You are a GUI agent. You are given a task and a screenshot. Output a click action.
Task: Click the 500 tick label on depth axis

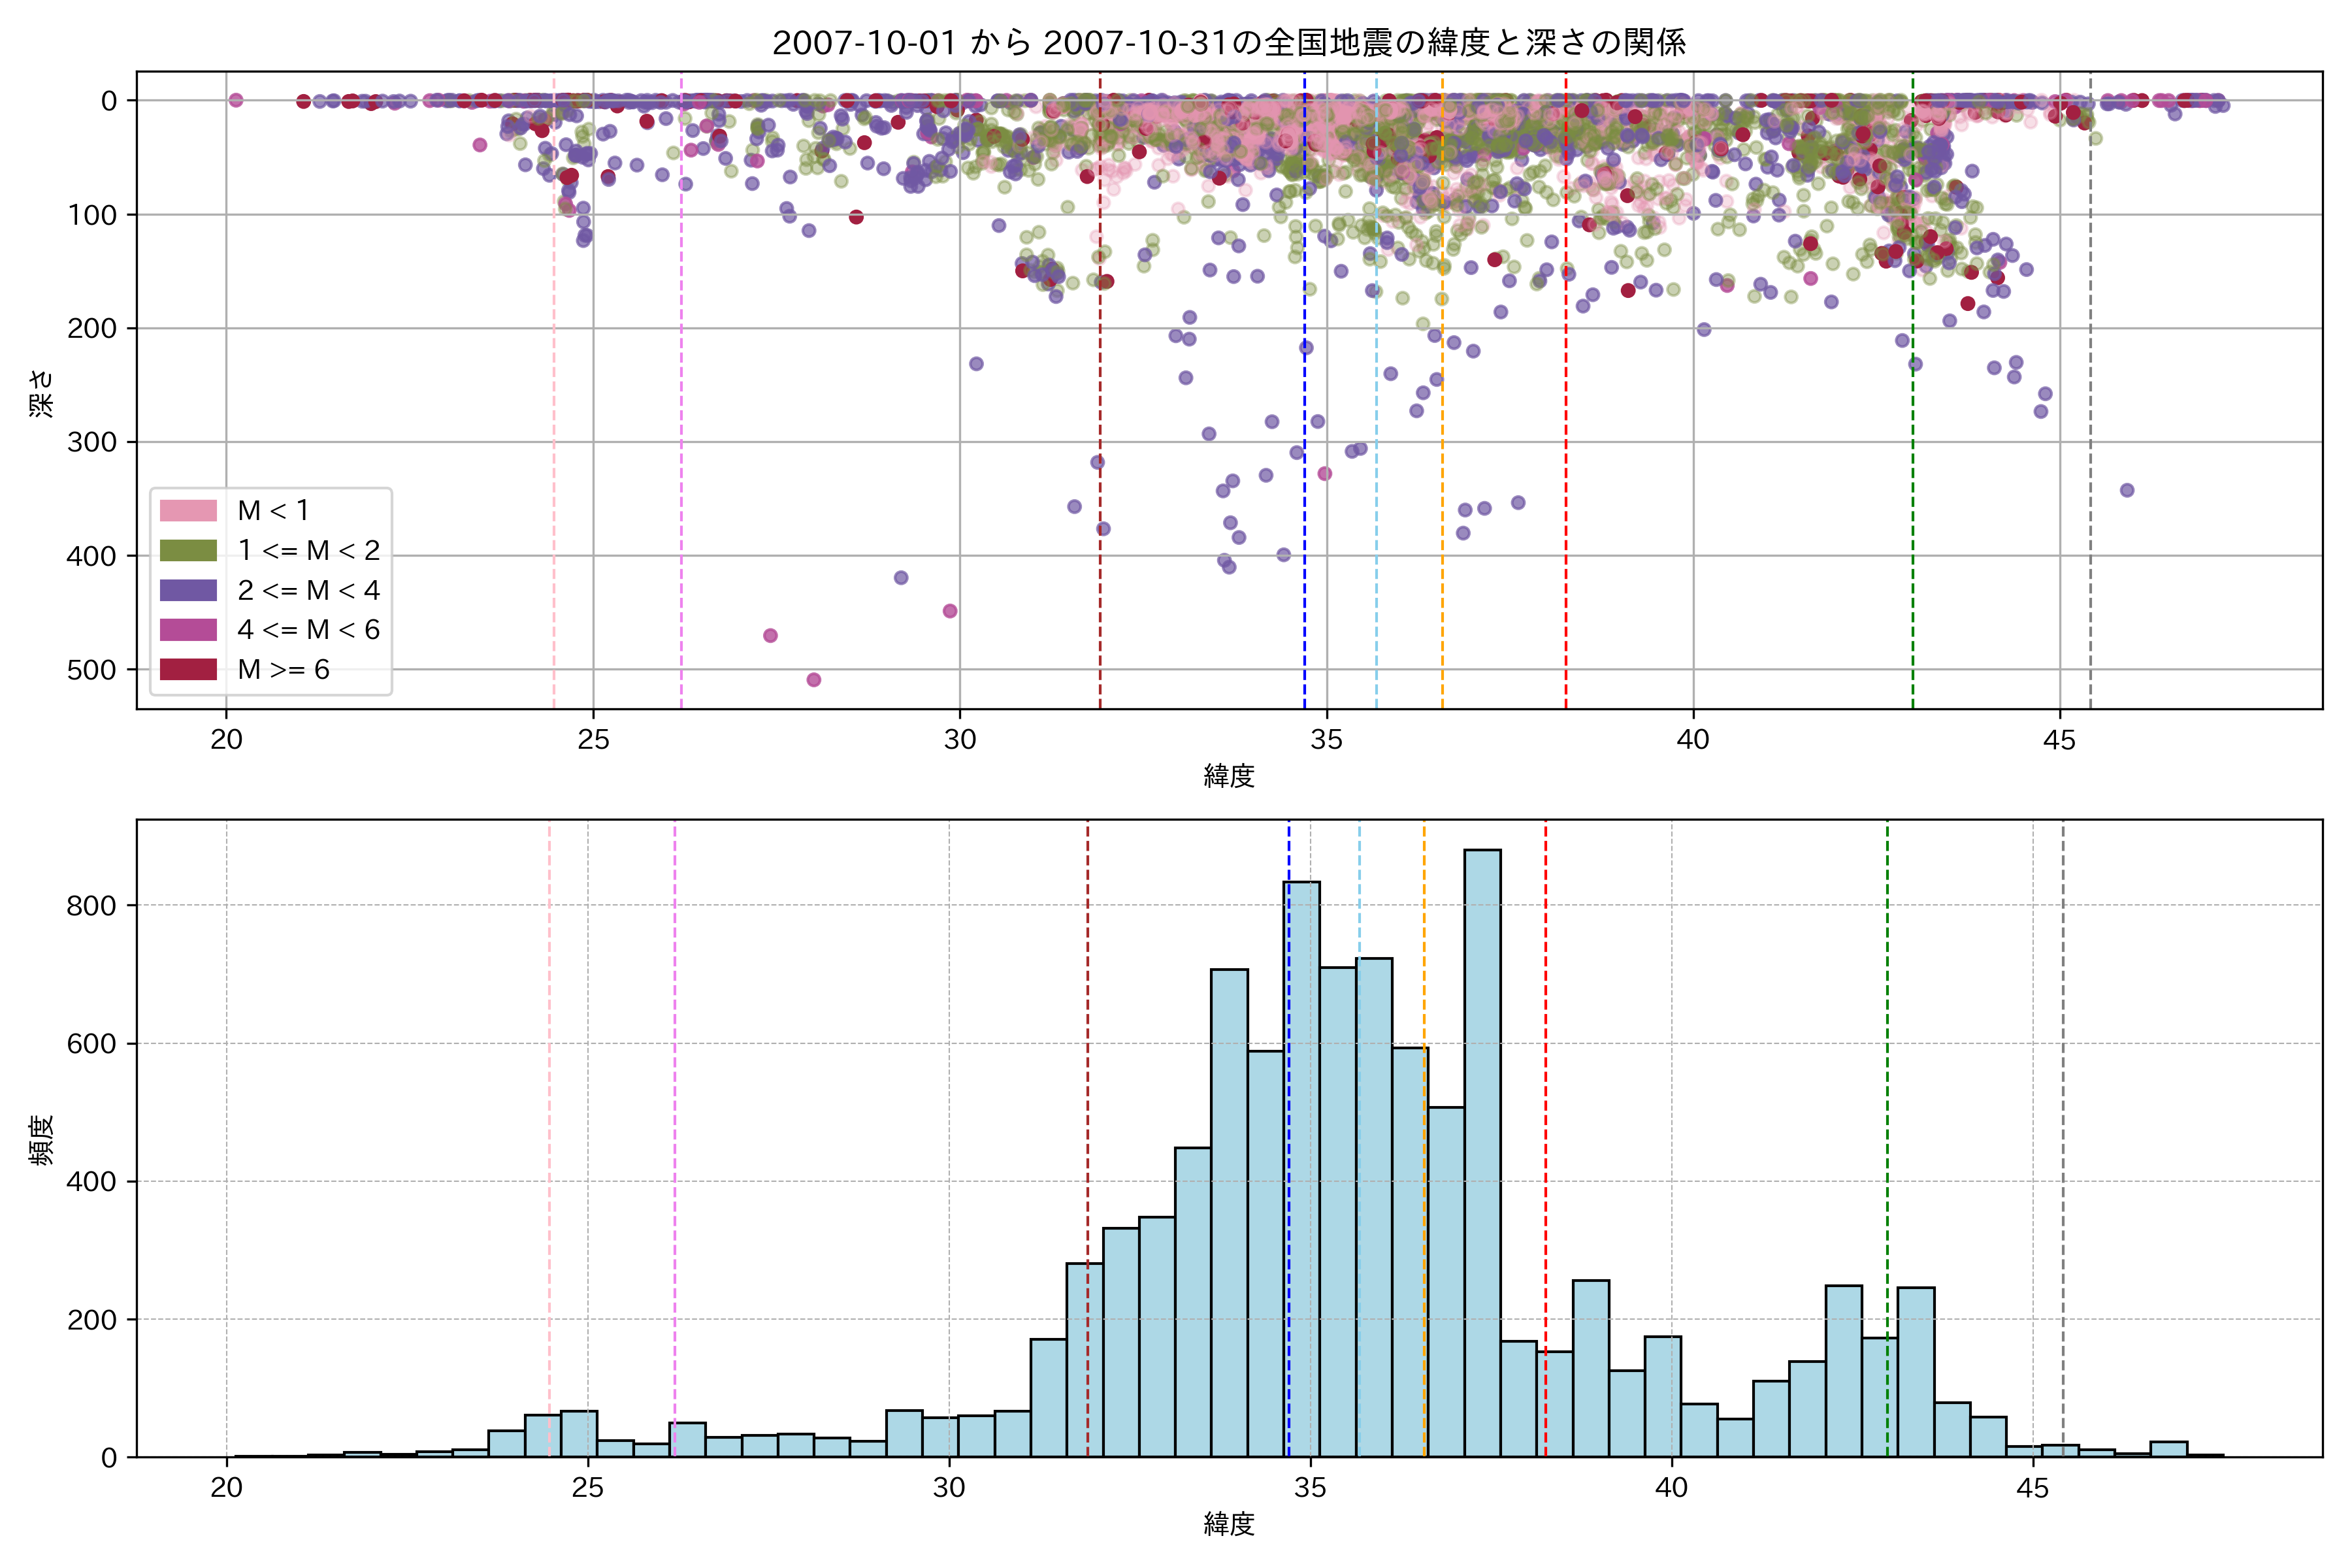click(92, 670)
